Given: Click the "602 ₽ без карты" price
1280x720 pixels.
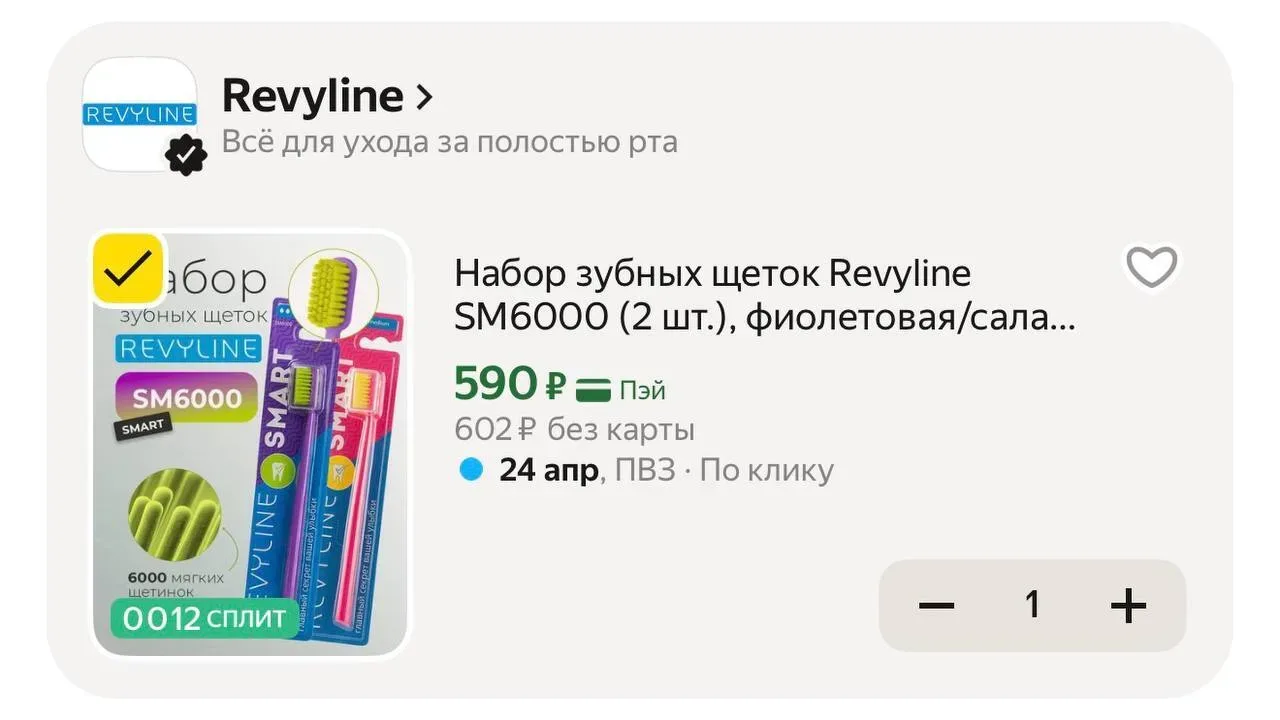Looking at the screenshot, I should [574, 430].
